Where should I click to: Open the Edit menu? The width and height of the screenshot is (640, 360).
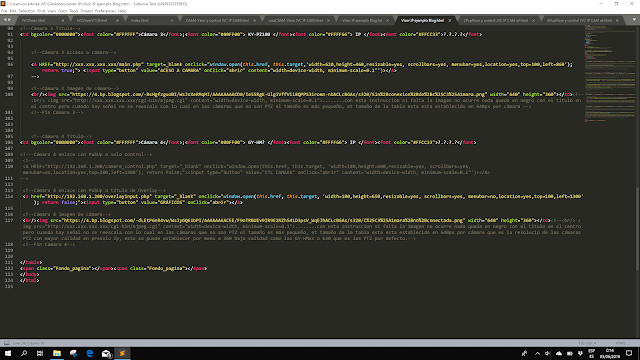[13, 11]
